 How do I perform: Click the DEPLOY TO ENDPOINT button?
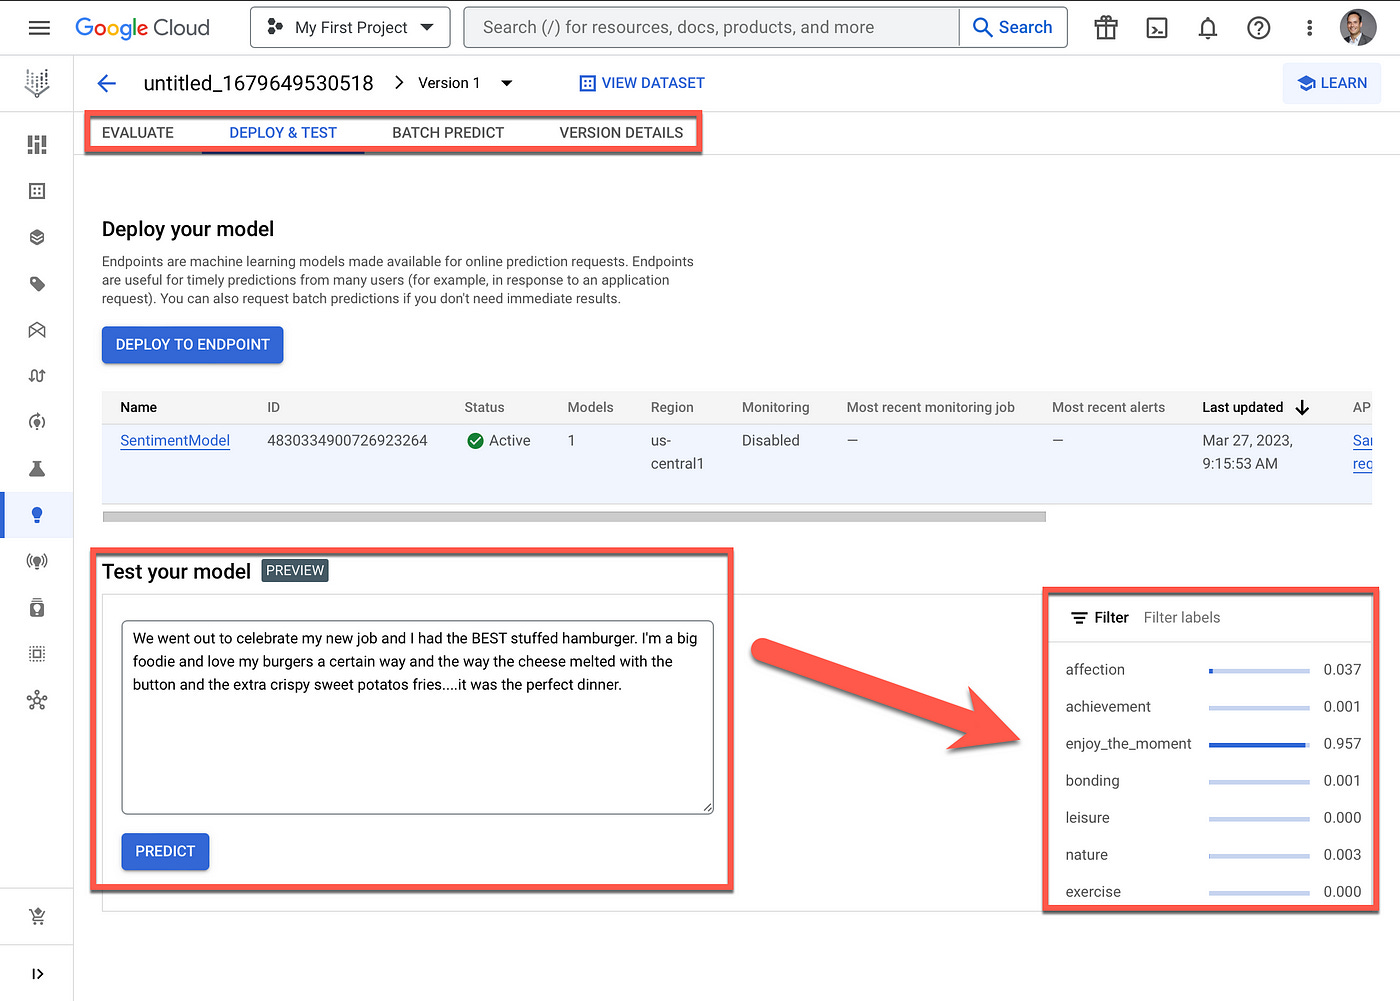192,344
